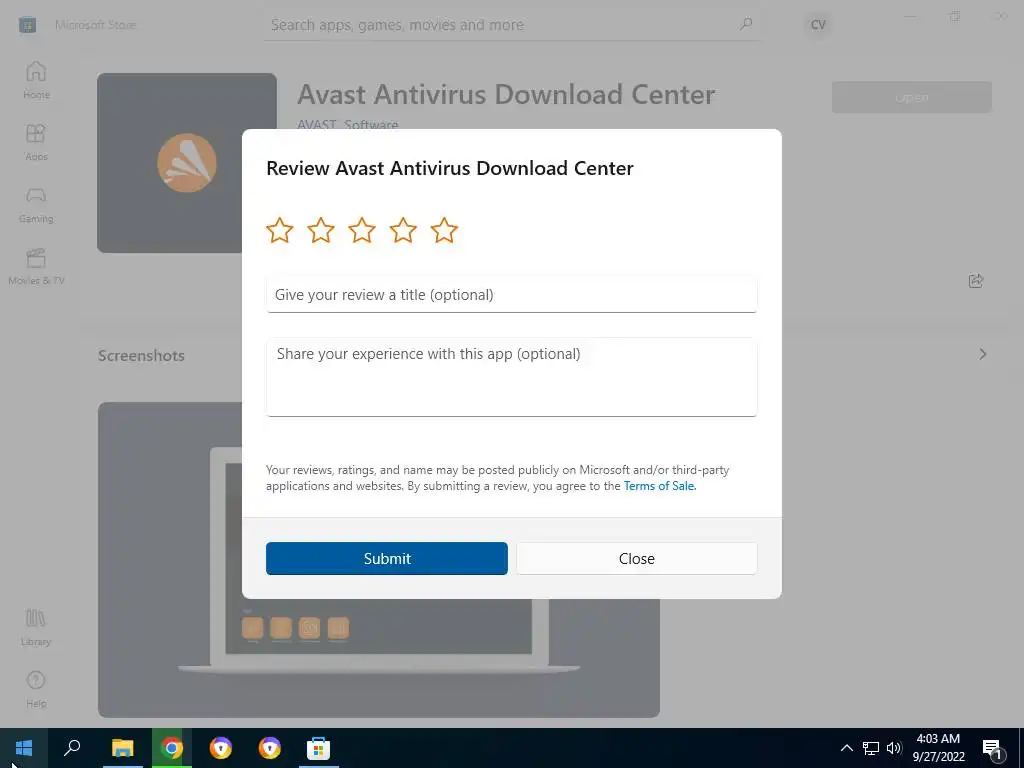Click Microsoft Store taskbar icon
Screen dimensions: 1024x768
[319, 748]
